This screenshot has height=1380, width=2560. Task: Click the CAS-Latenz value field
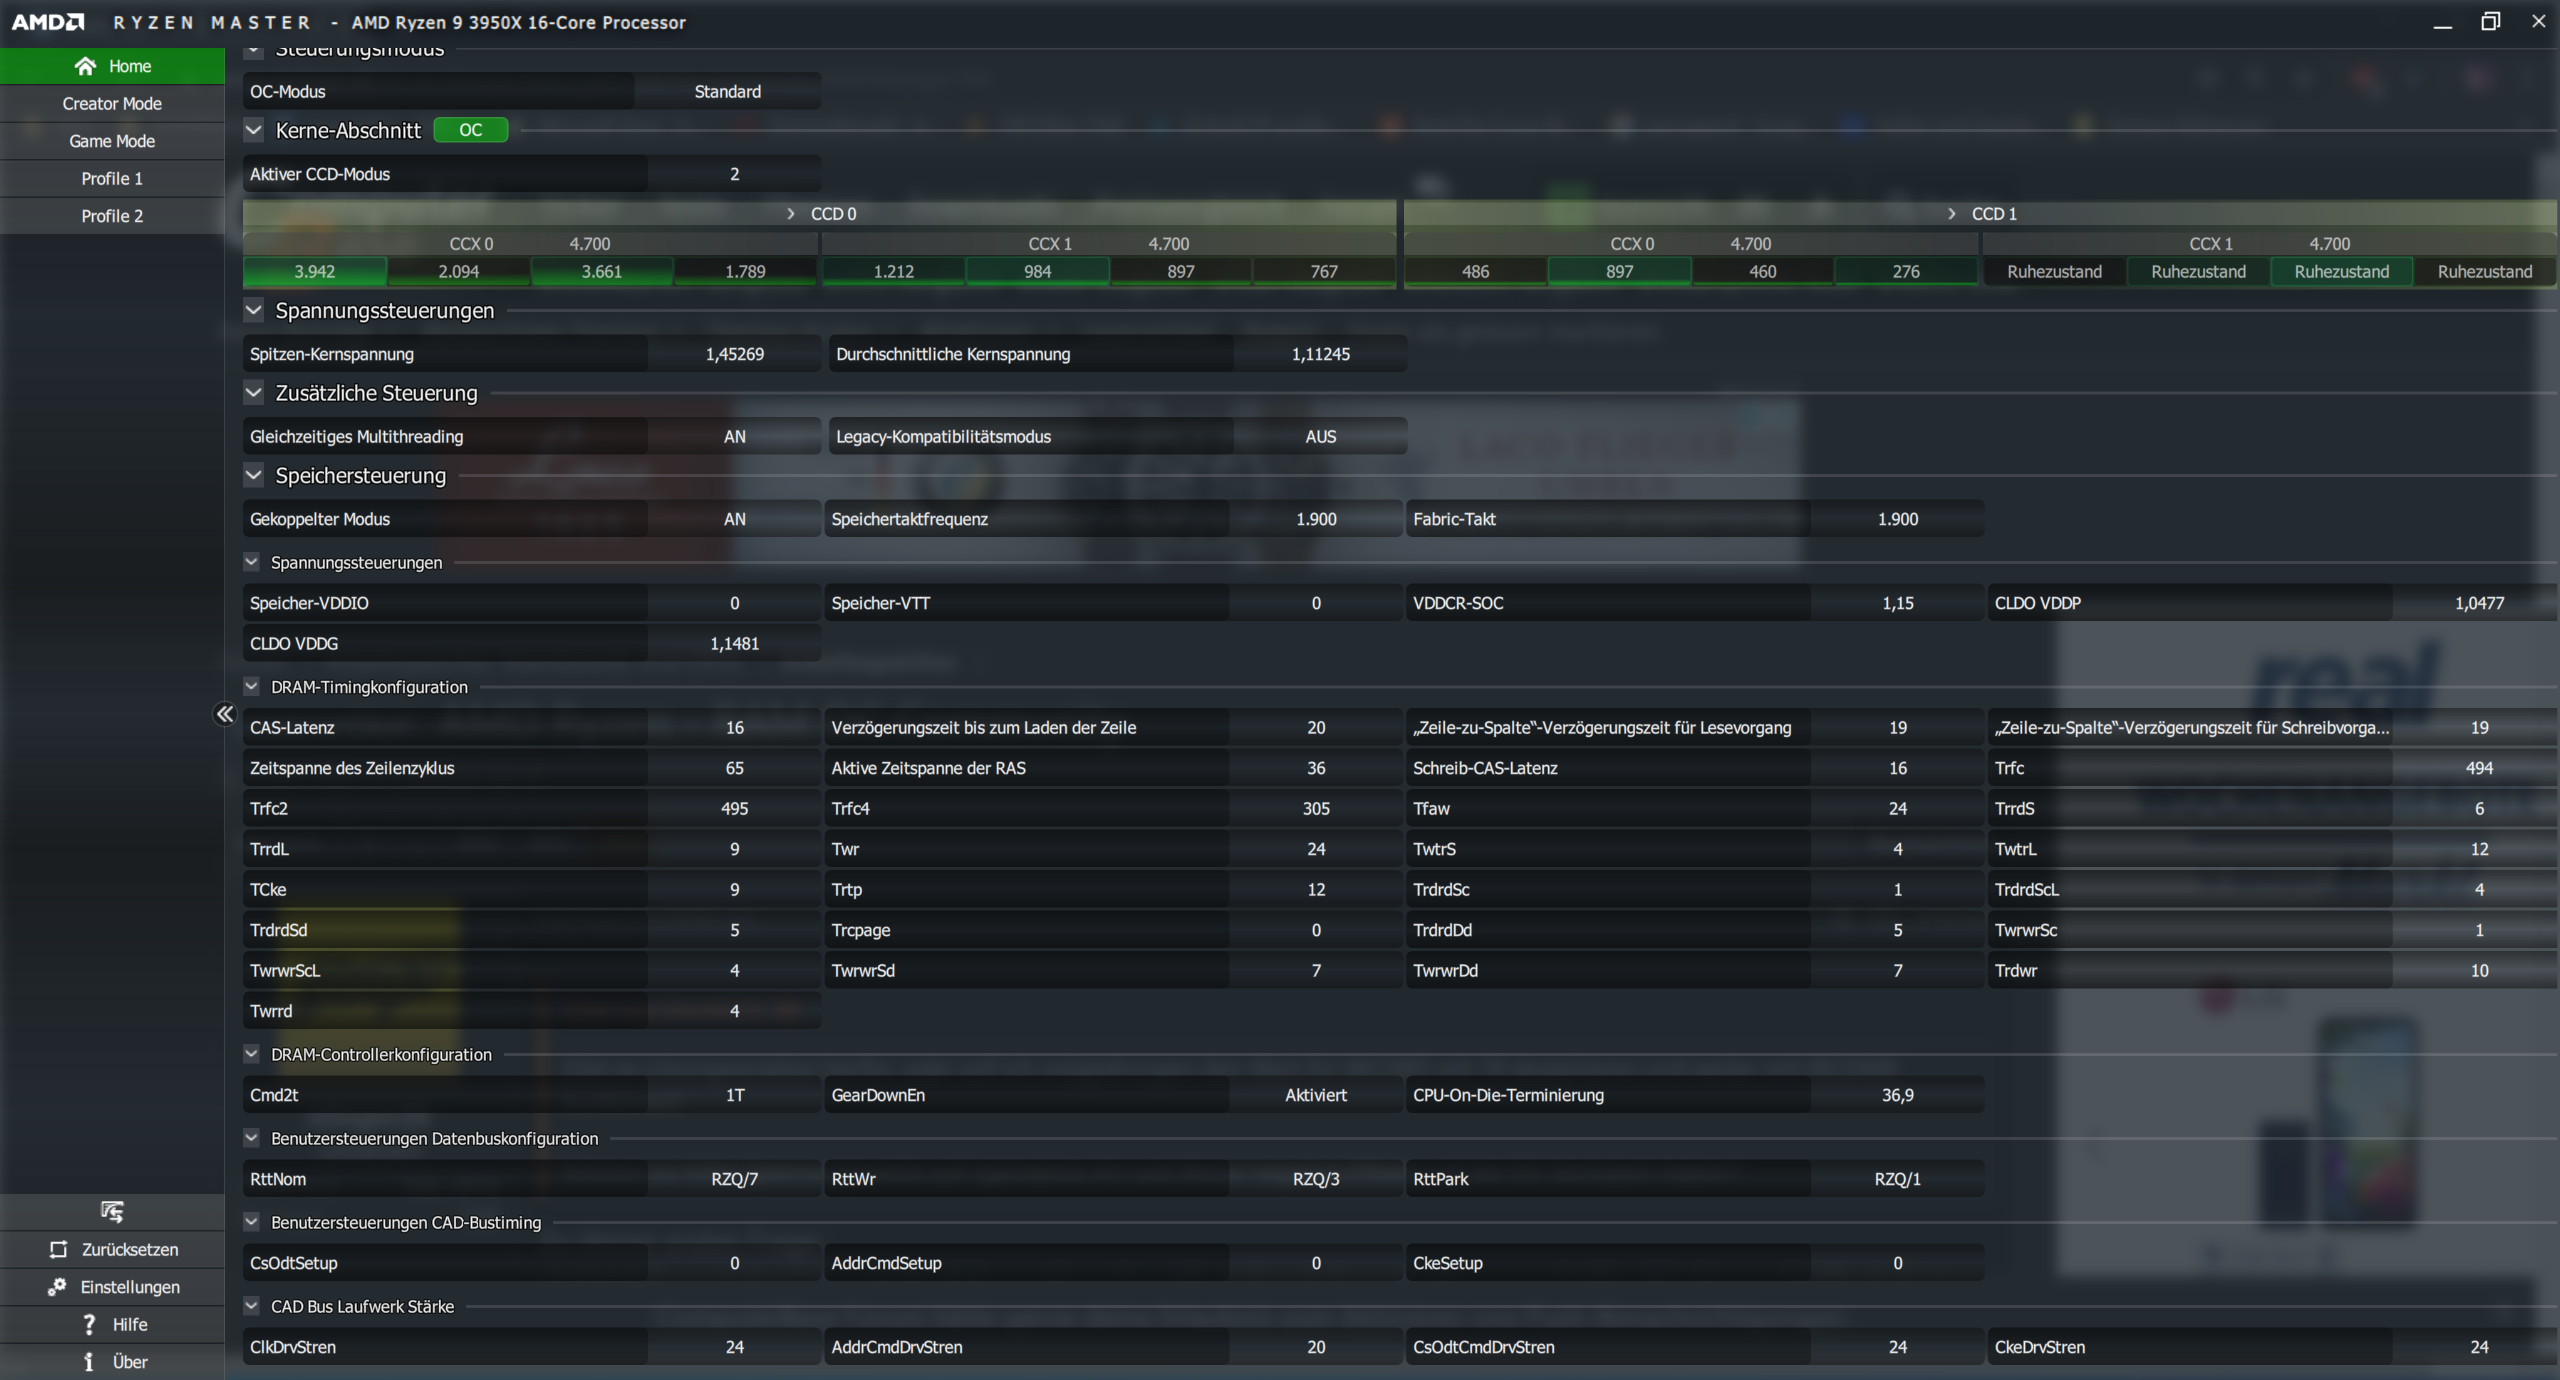click(x=734, y=728)
